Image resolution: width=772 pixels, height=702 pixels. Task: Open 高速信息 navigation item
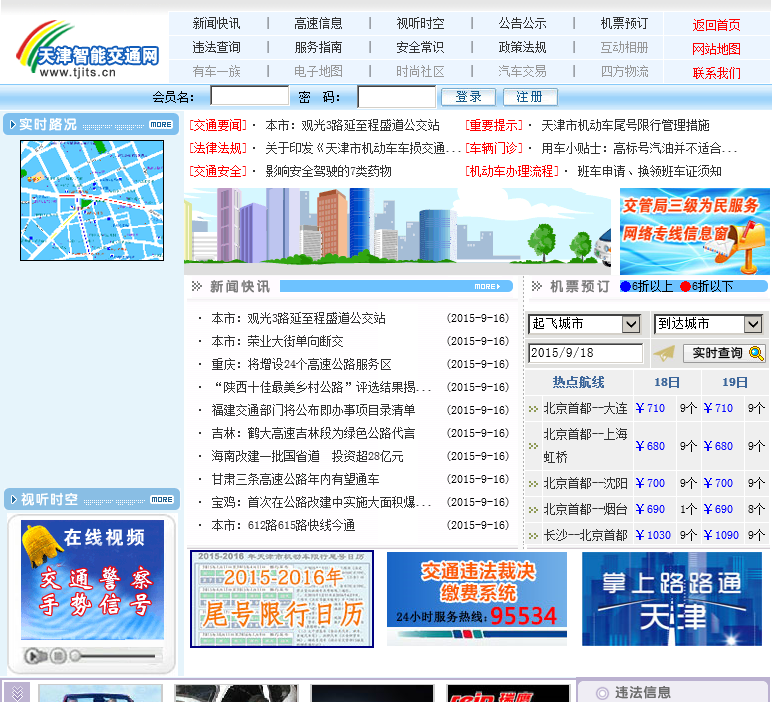(x=318, y=23)
